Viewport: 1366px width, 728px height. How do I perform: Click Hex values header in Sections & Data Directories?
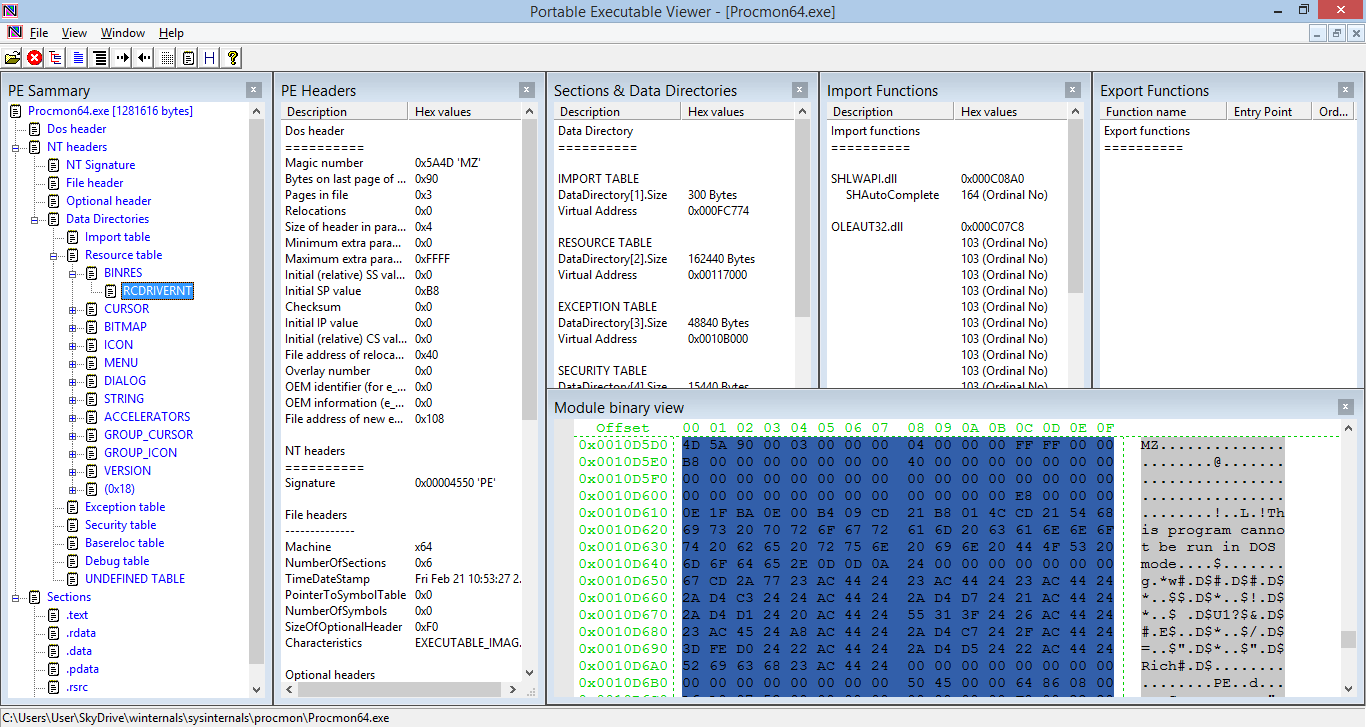[x=737, y=111]
